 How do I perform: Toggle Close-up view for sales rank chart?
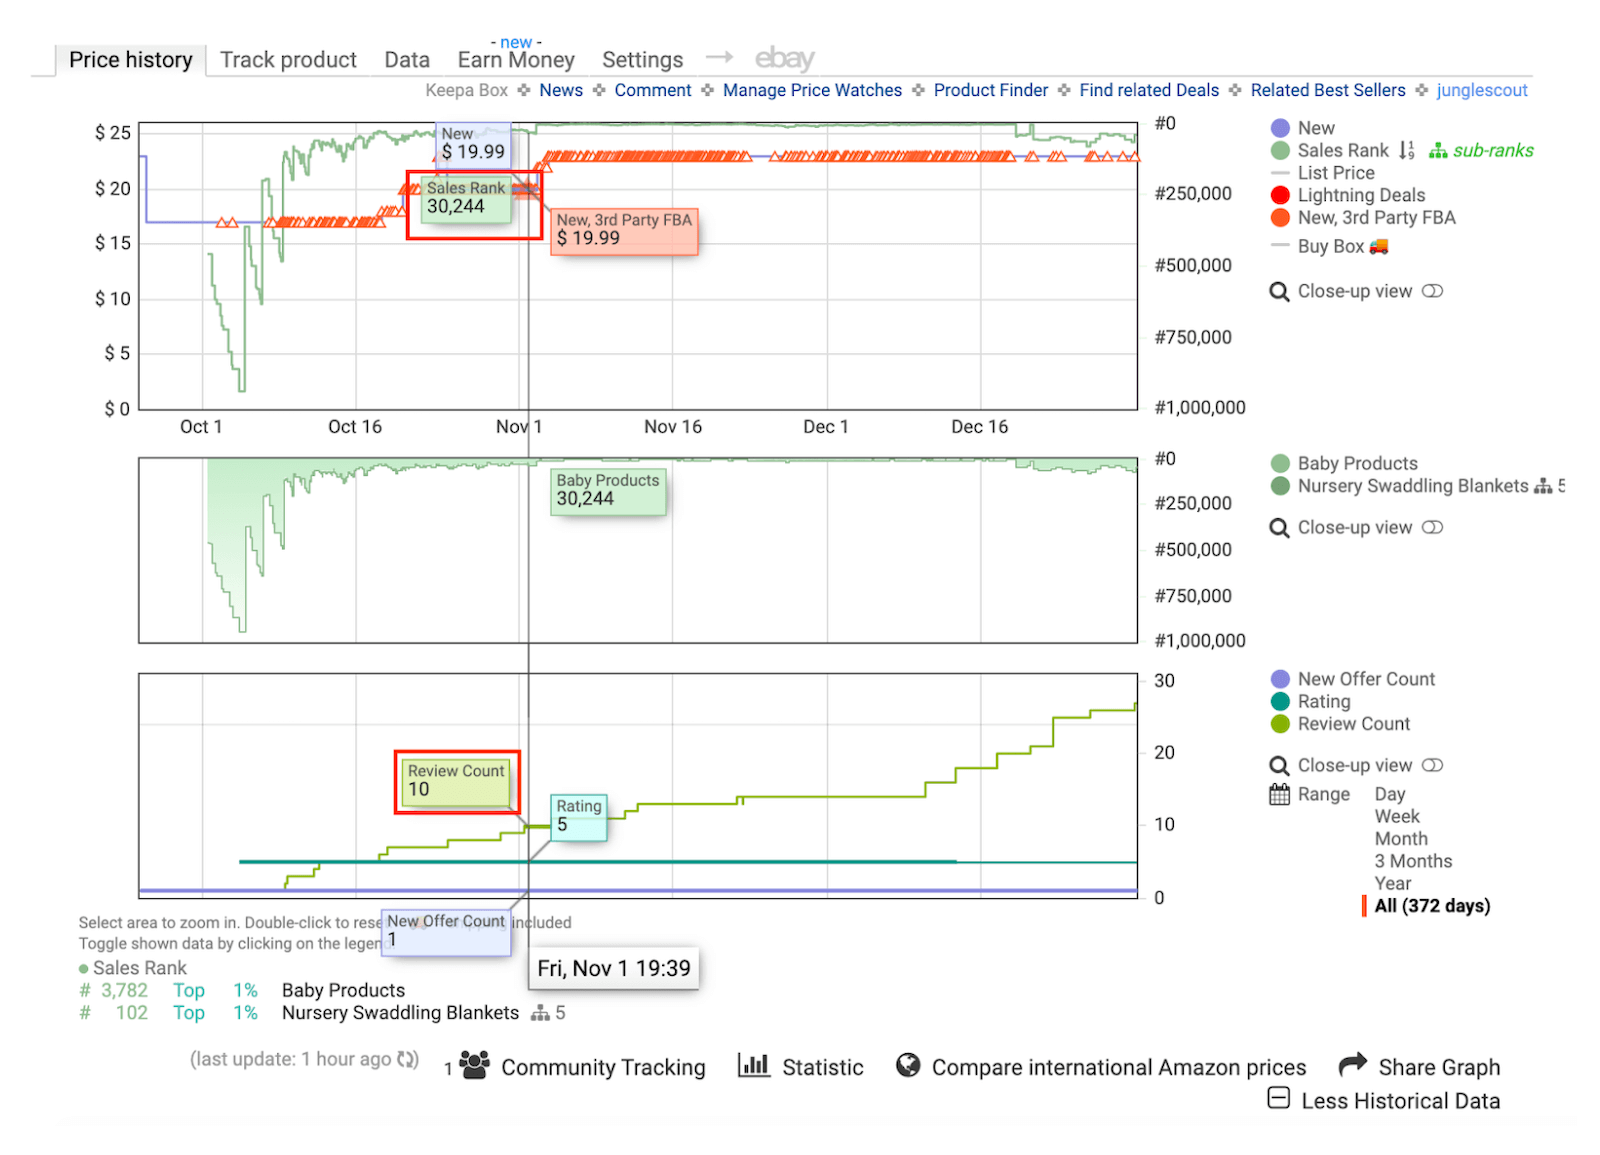[1432, 527]
